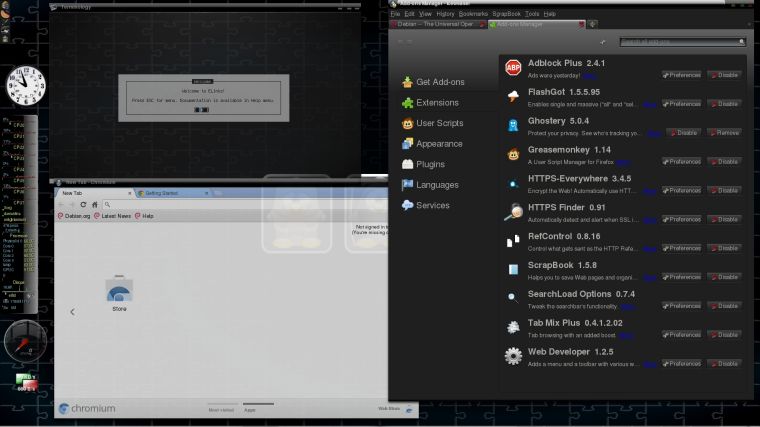
Task: Open the Help menu in Iceweasel
Action: click(550, 14)
